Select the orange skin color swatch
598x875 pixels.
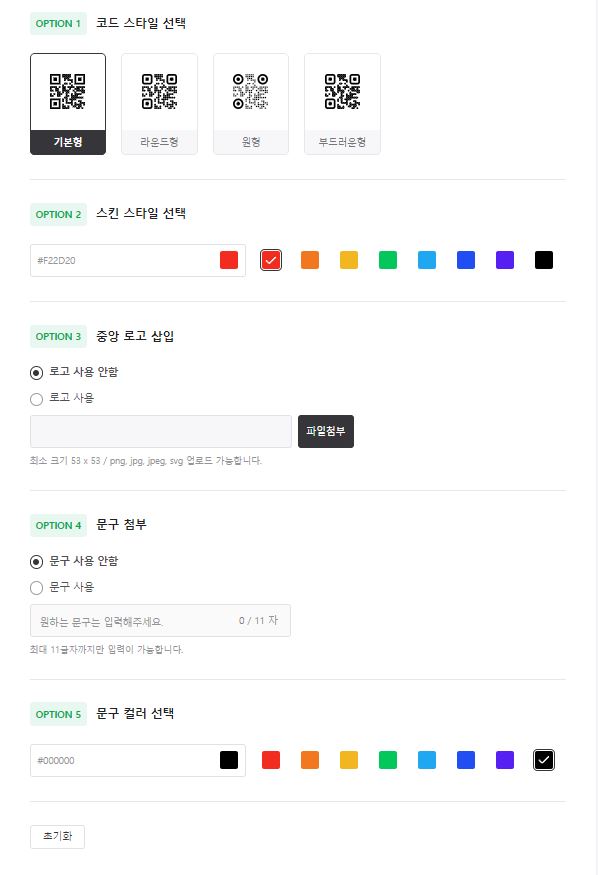tap(310, 260)
